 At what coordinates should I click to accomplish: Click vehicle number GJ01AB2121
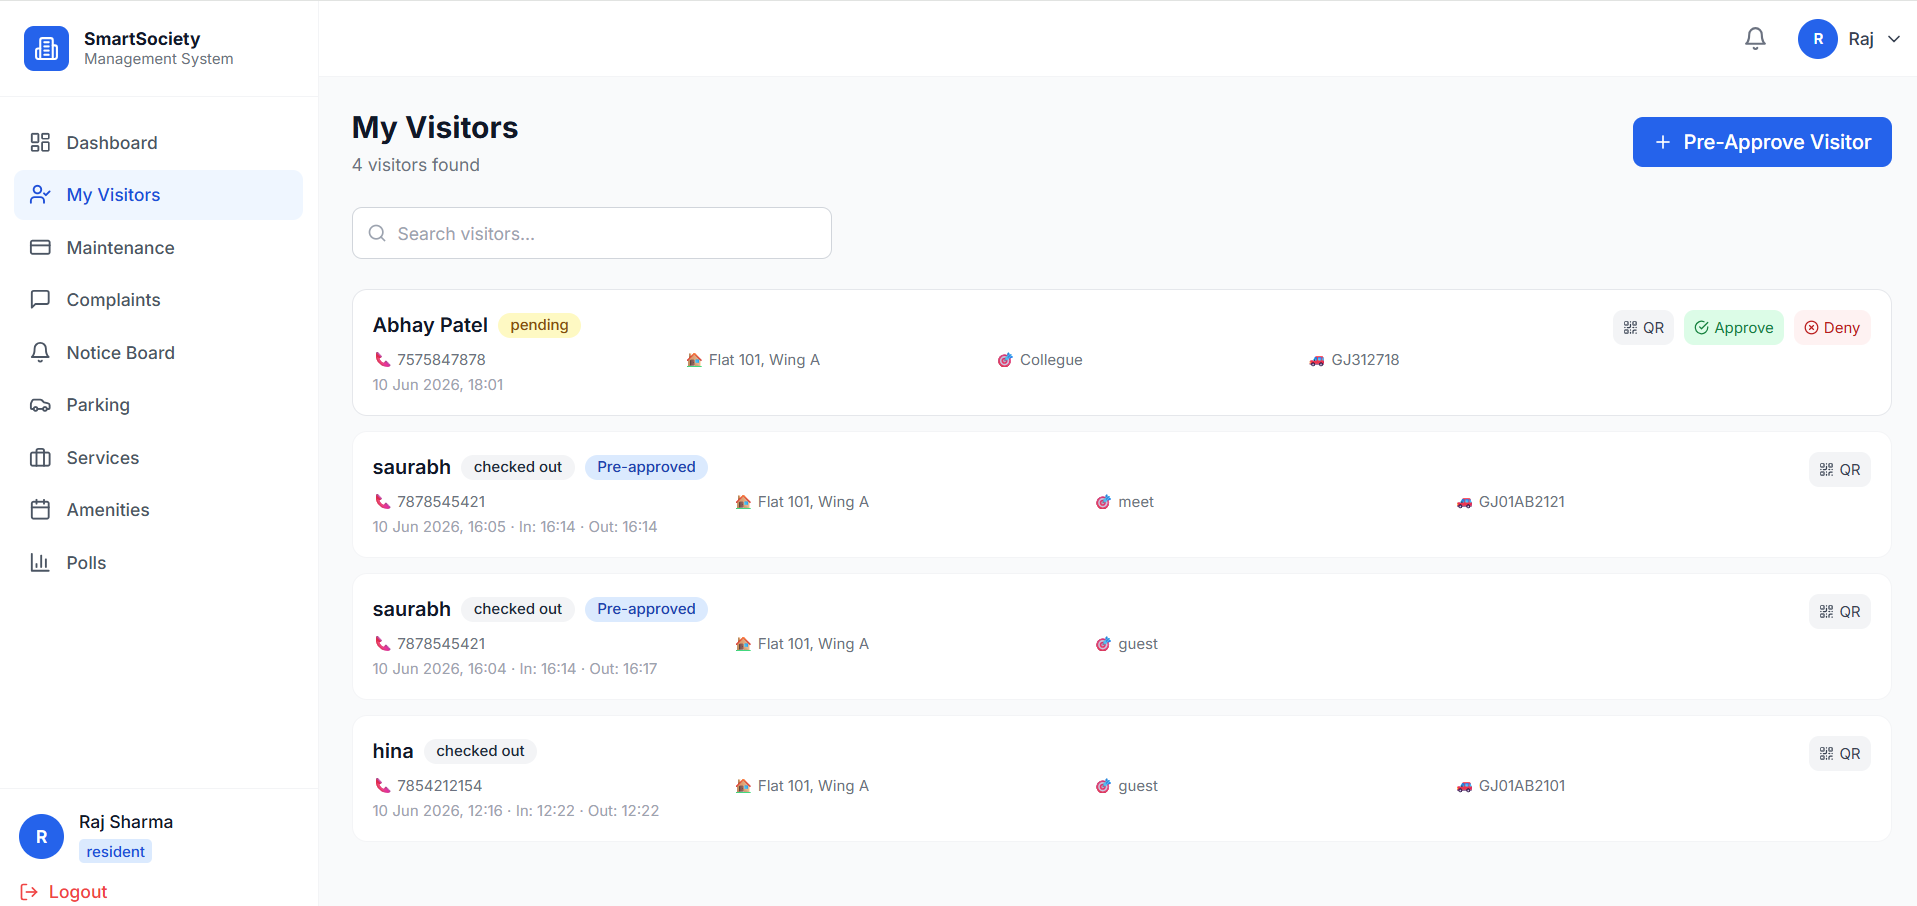click(x=1522, y=502)
